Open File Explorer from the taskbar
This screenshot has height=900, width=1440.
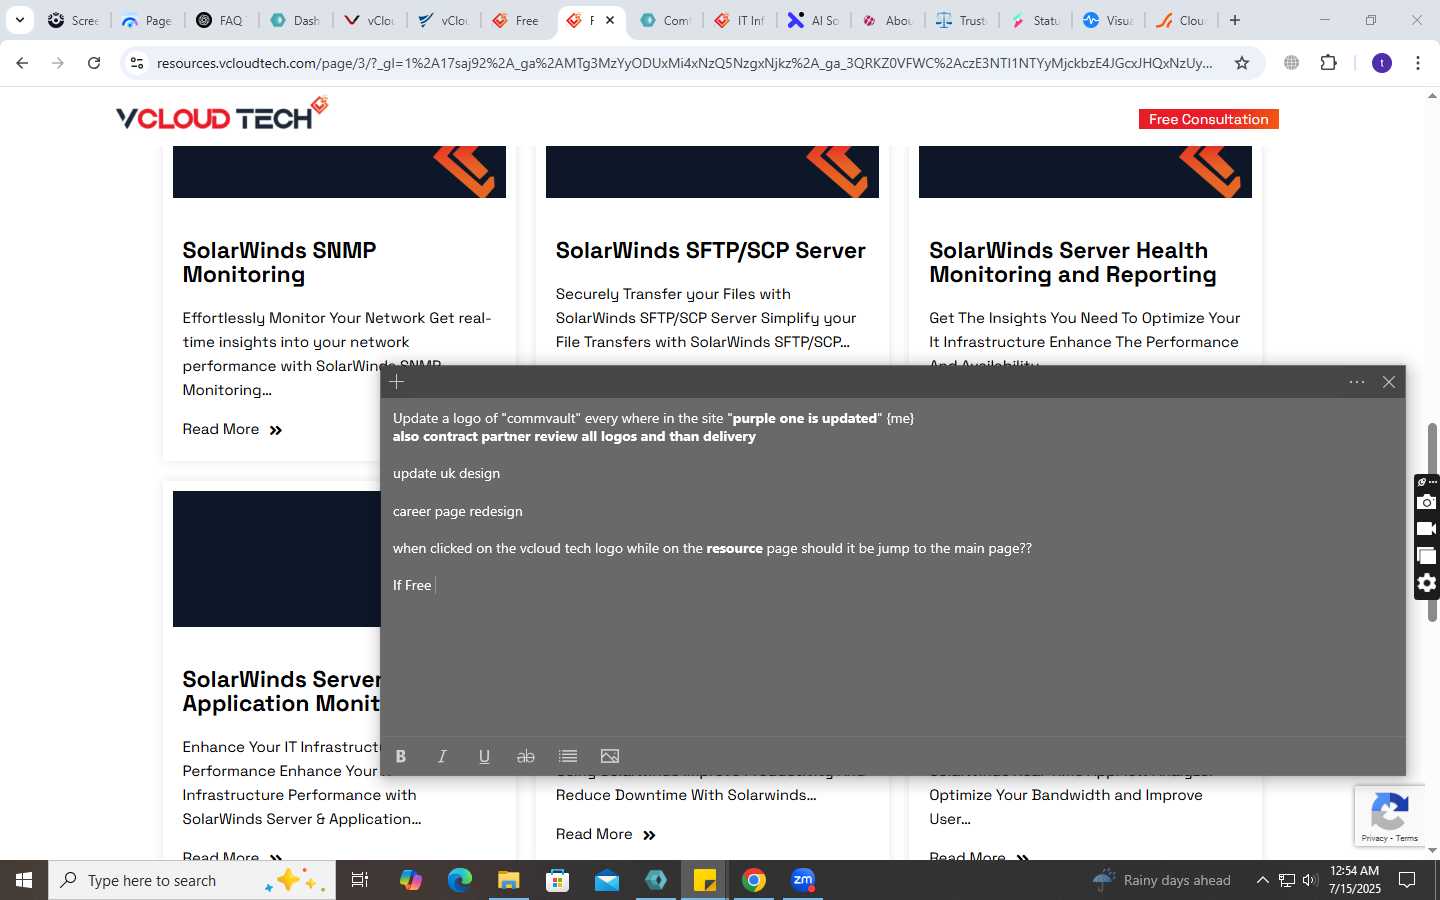[x=508, y=880]
